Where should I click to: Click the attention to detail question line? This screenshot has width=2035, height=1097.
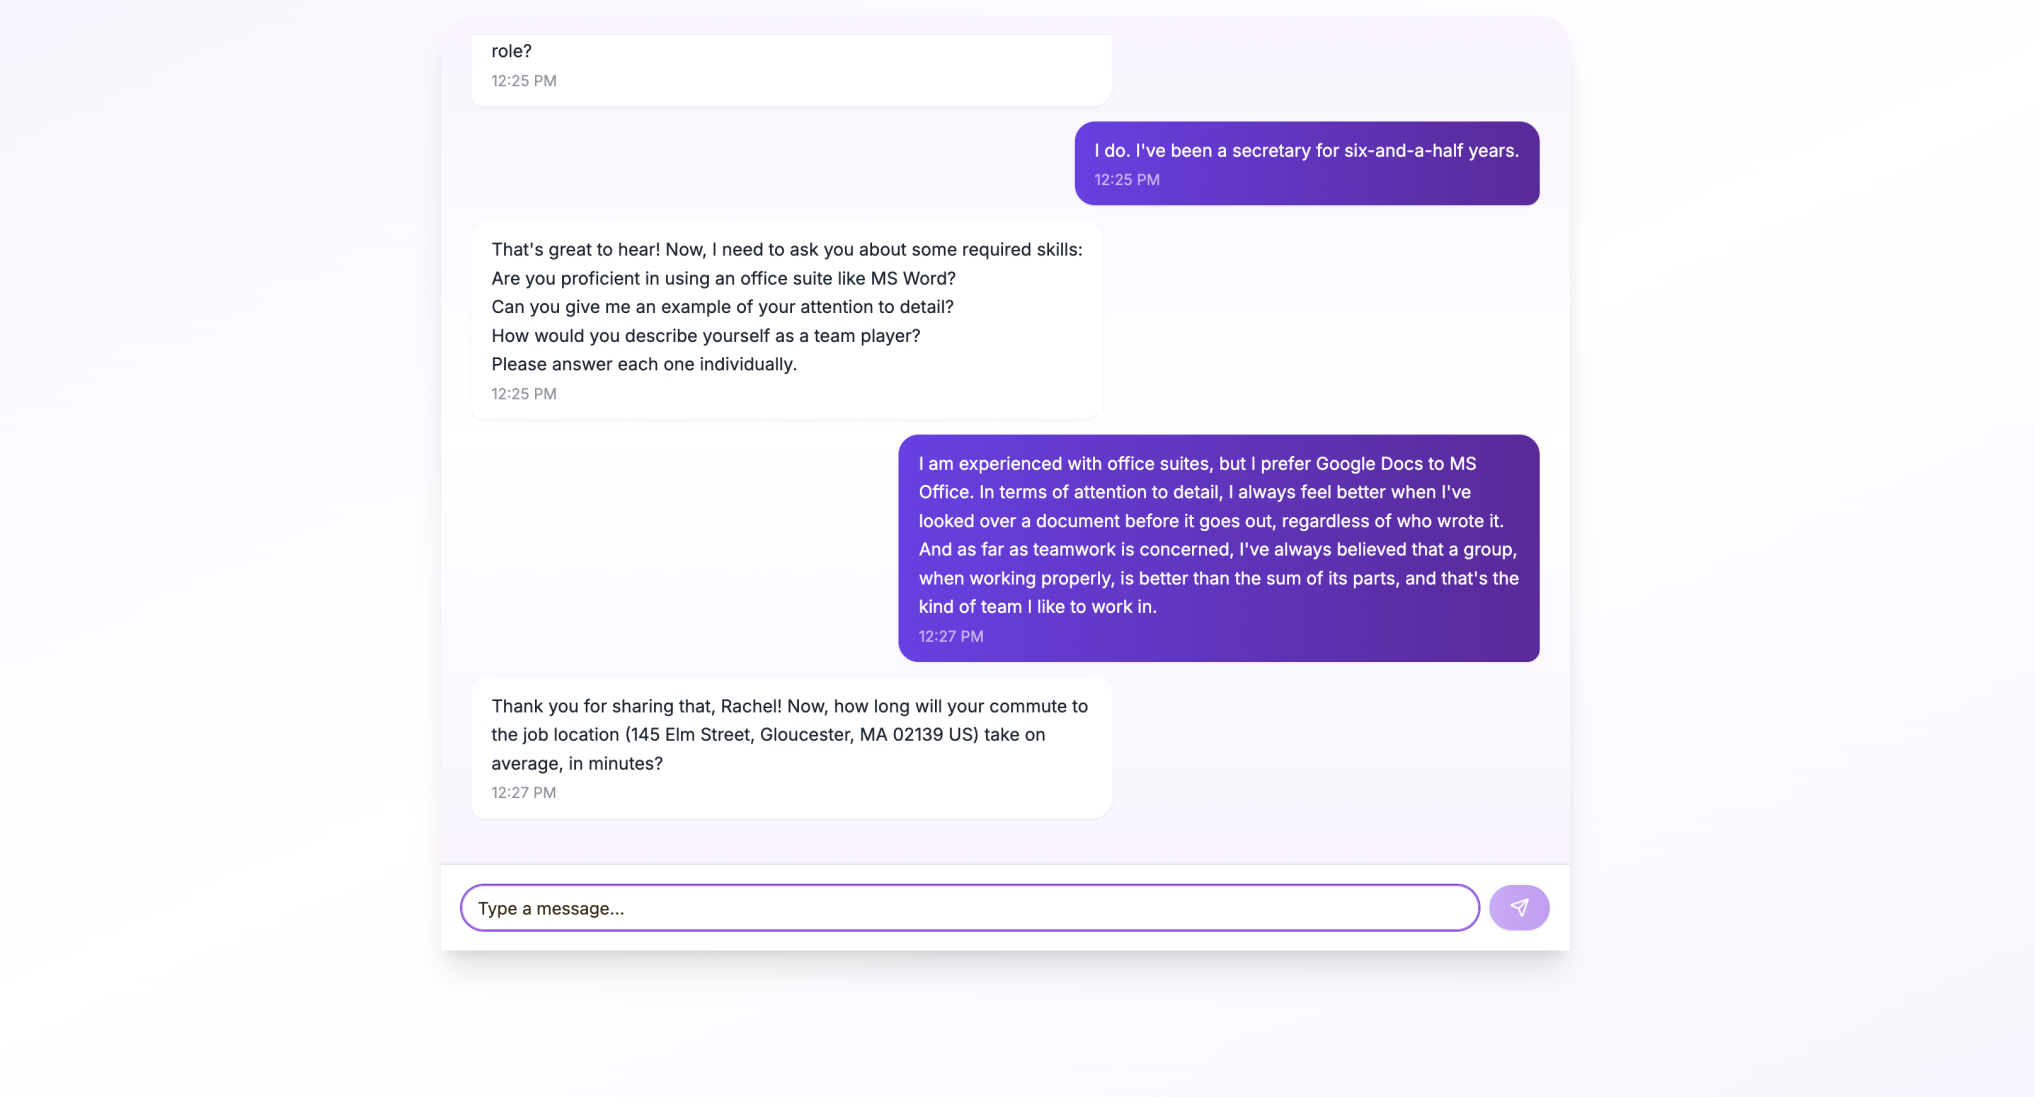pos(722,307)
